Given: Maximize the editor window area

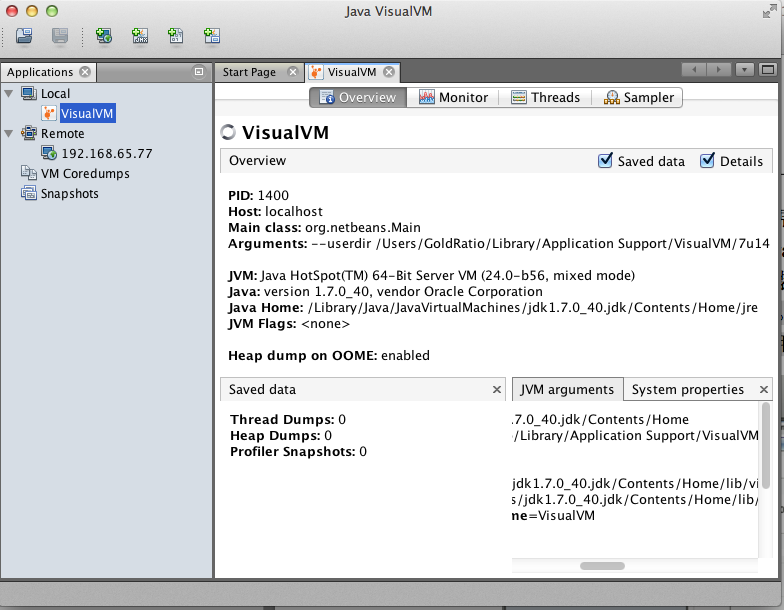Looking at the screenshot, I should tap(768, 70).
